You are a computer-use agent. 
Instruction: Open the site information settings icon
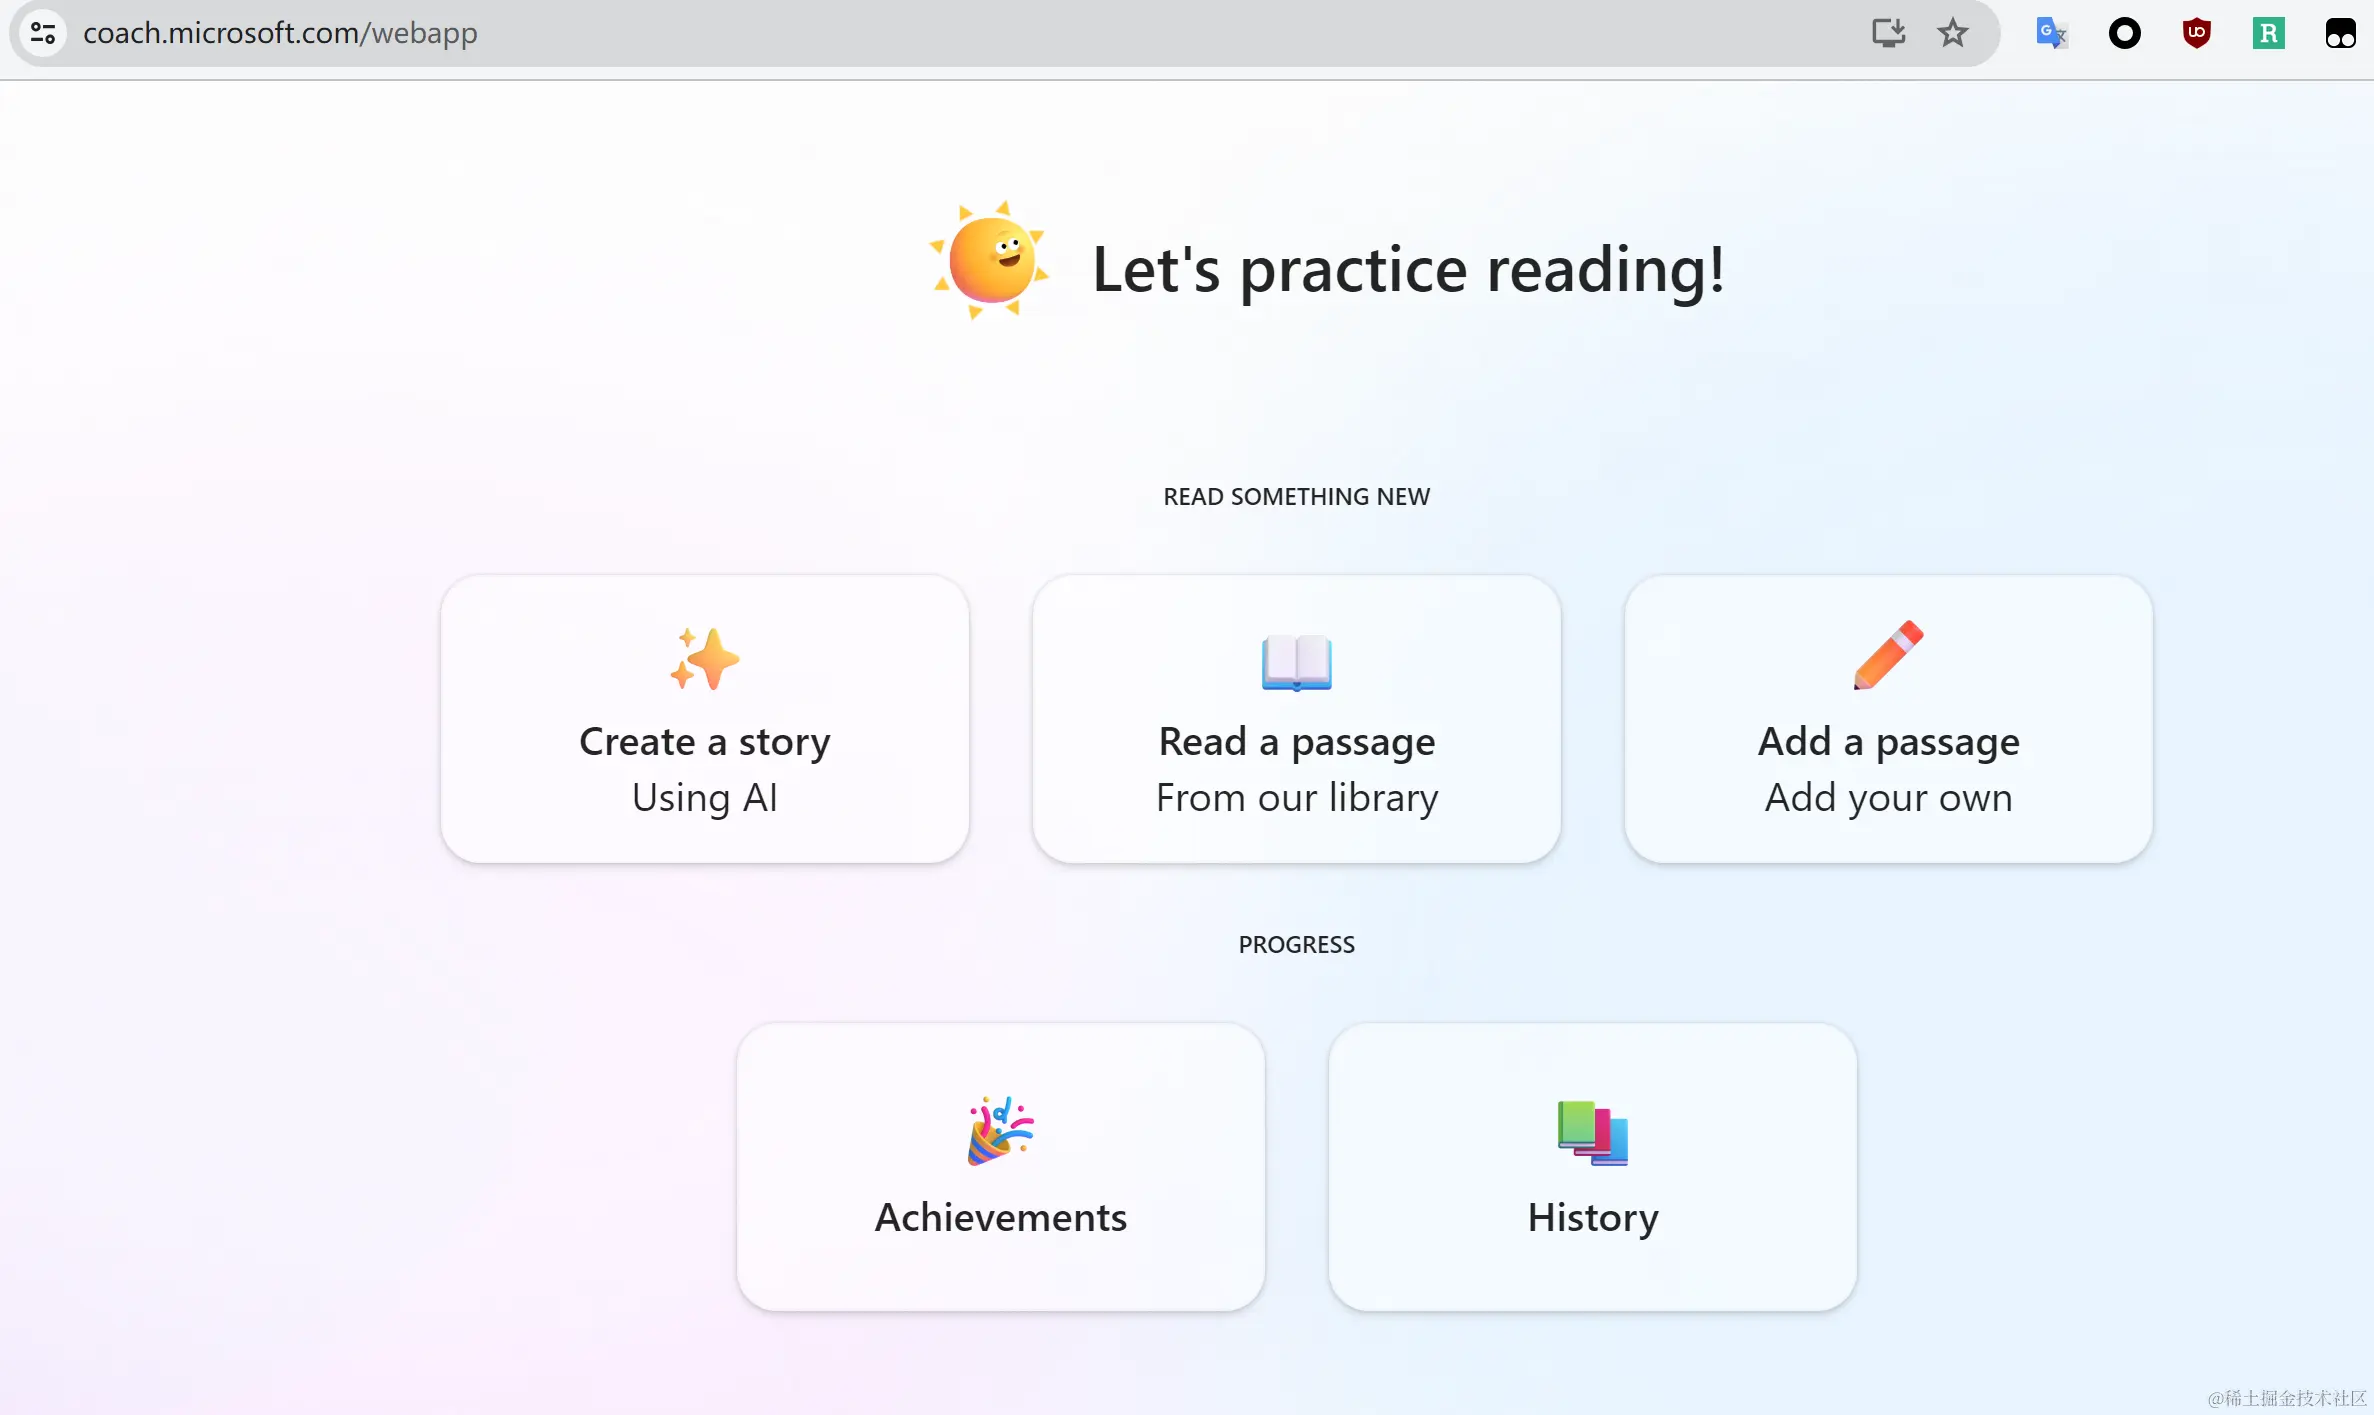42,33
